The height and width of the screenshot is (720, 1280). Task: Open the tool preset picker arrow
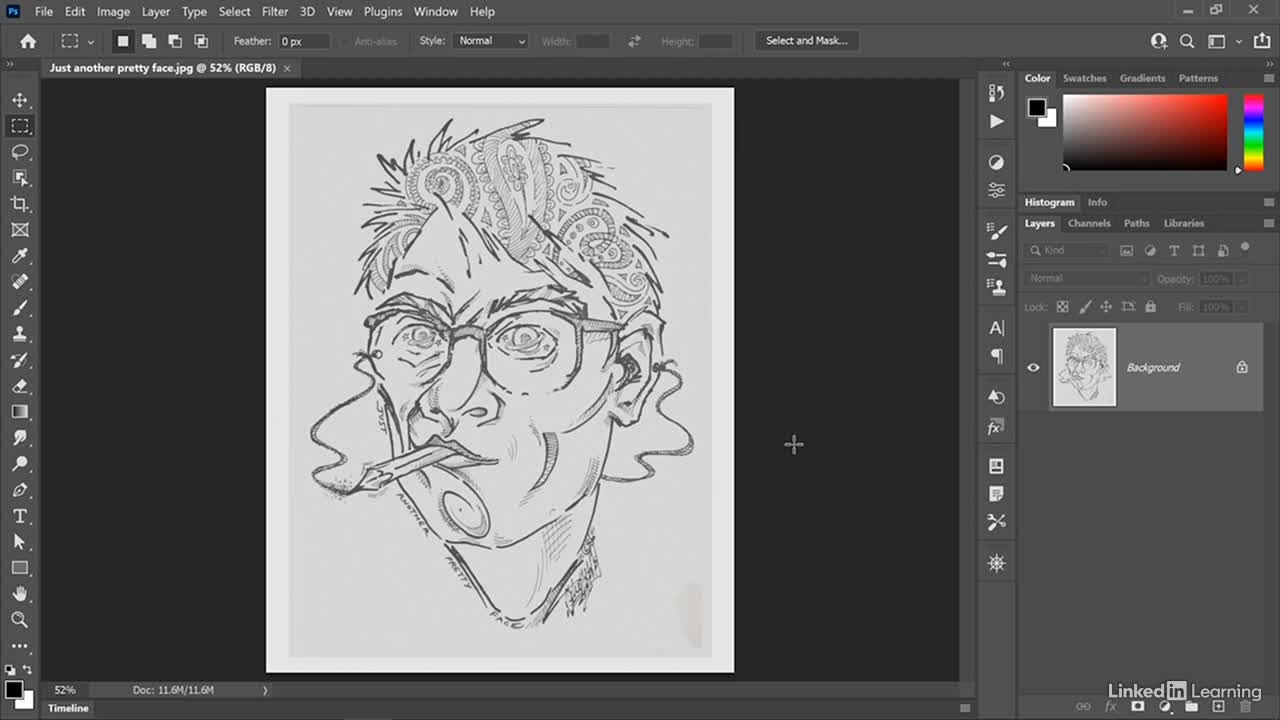click(x=91, y=42)
